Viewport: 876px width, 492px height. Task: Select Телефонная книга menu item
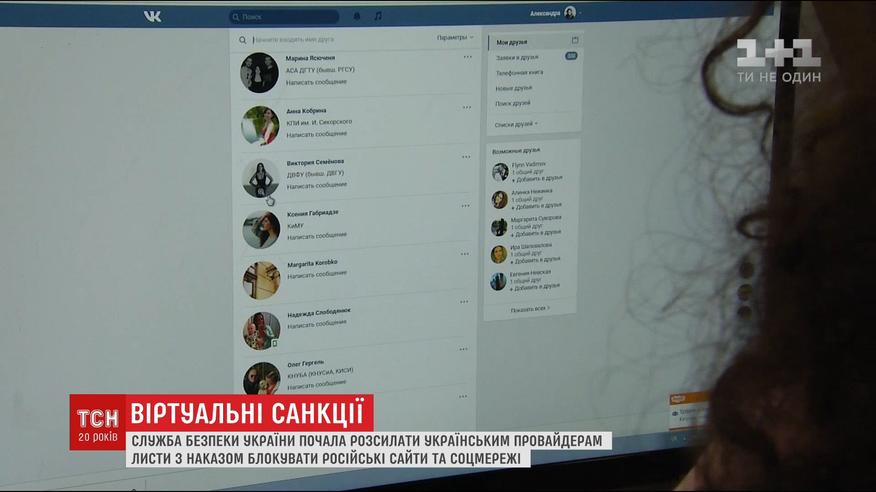pos(518,73)
